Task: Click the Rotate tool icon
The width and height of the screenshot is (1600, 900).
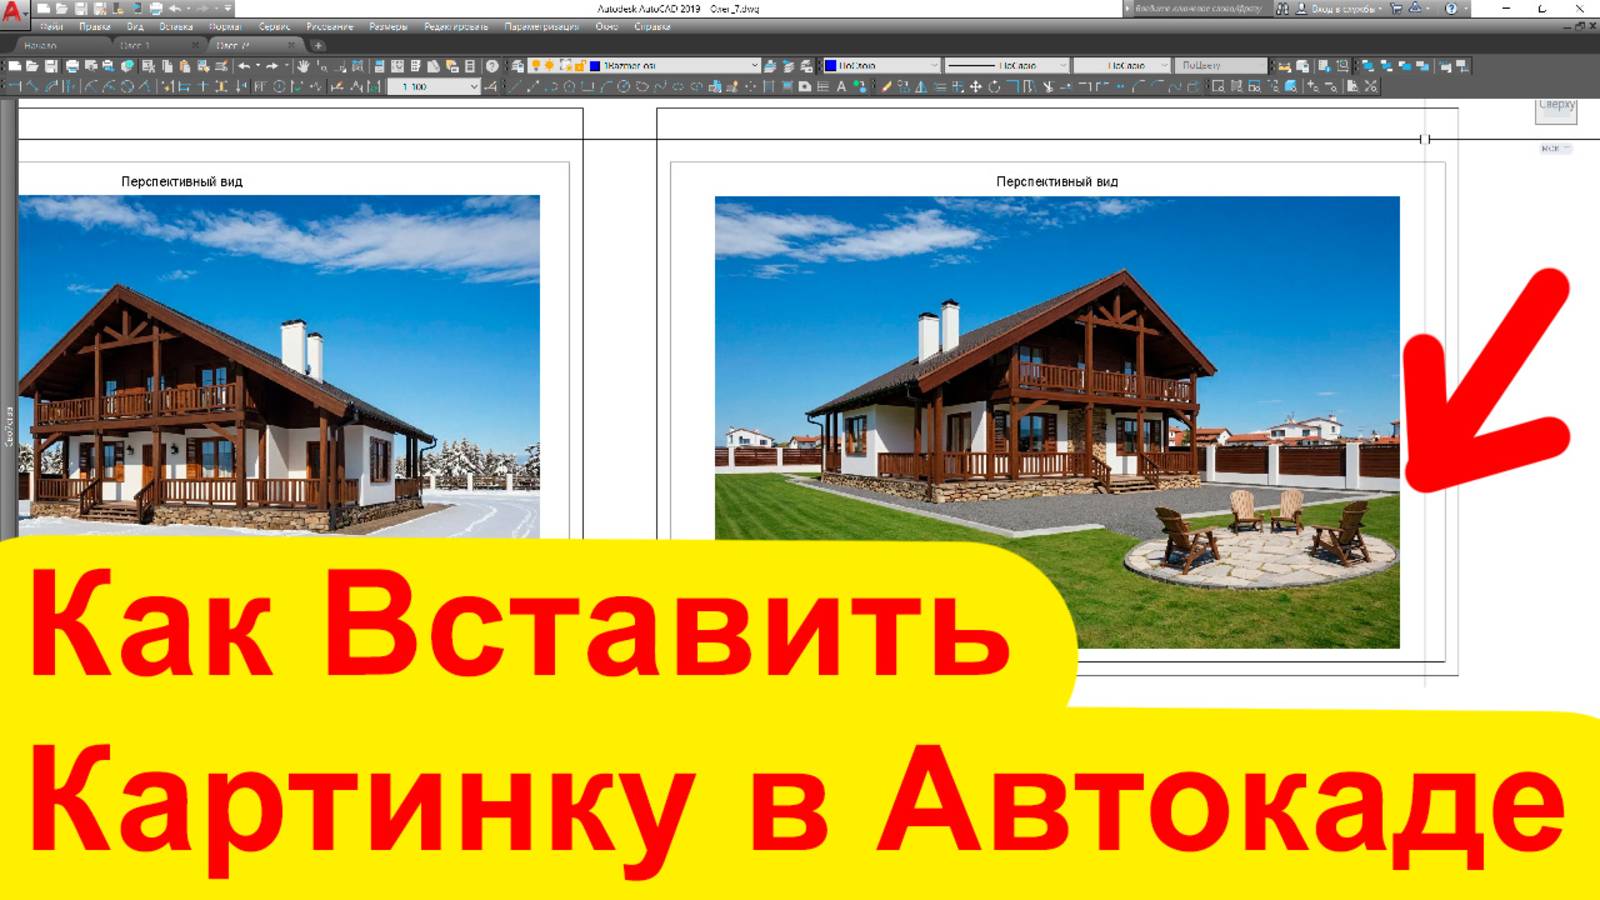Action: pyautogui.click(x=995, y=87)
